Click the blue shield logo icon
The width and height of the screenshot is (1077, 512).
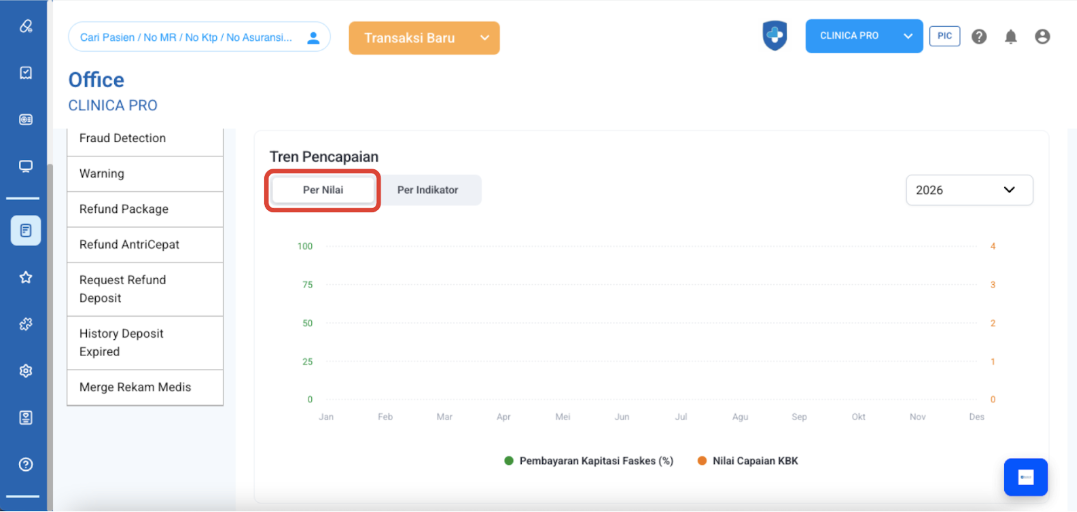[775, 36]
